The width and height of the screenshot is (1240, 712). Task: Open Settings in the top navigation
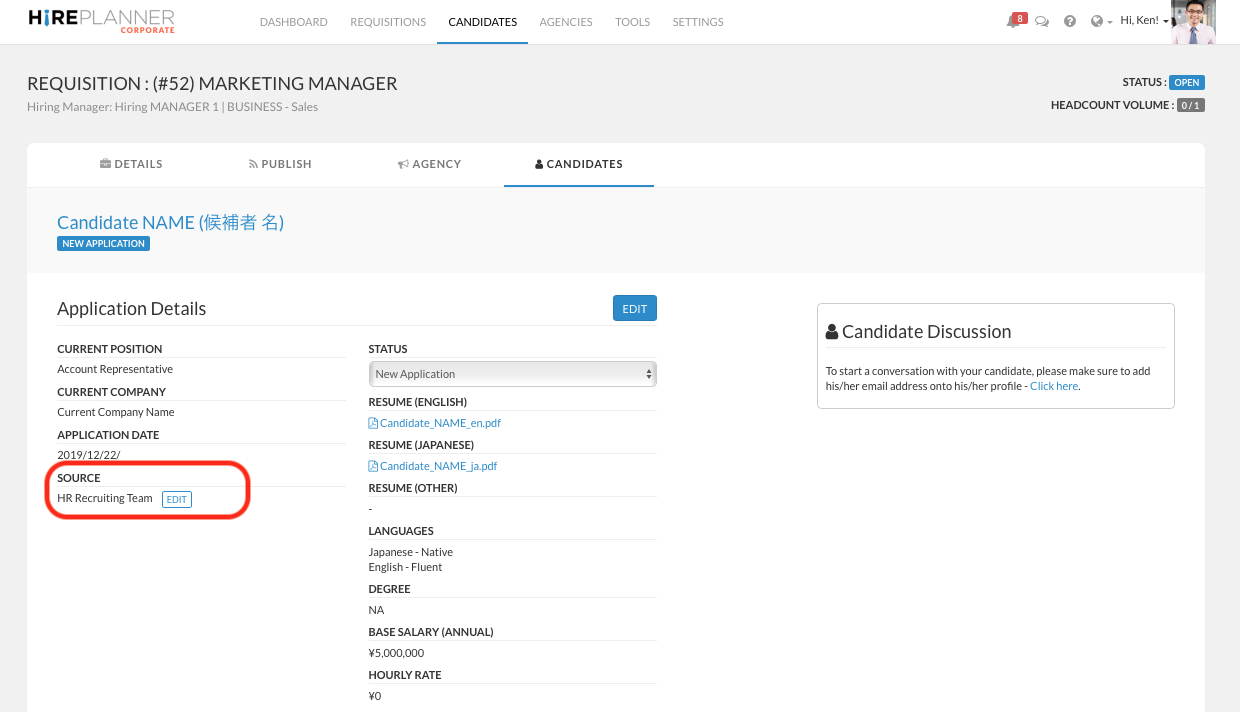(x=698, y=22)
